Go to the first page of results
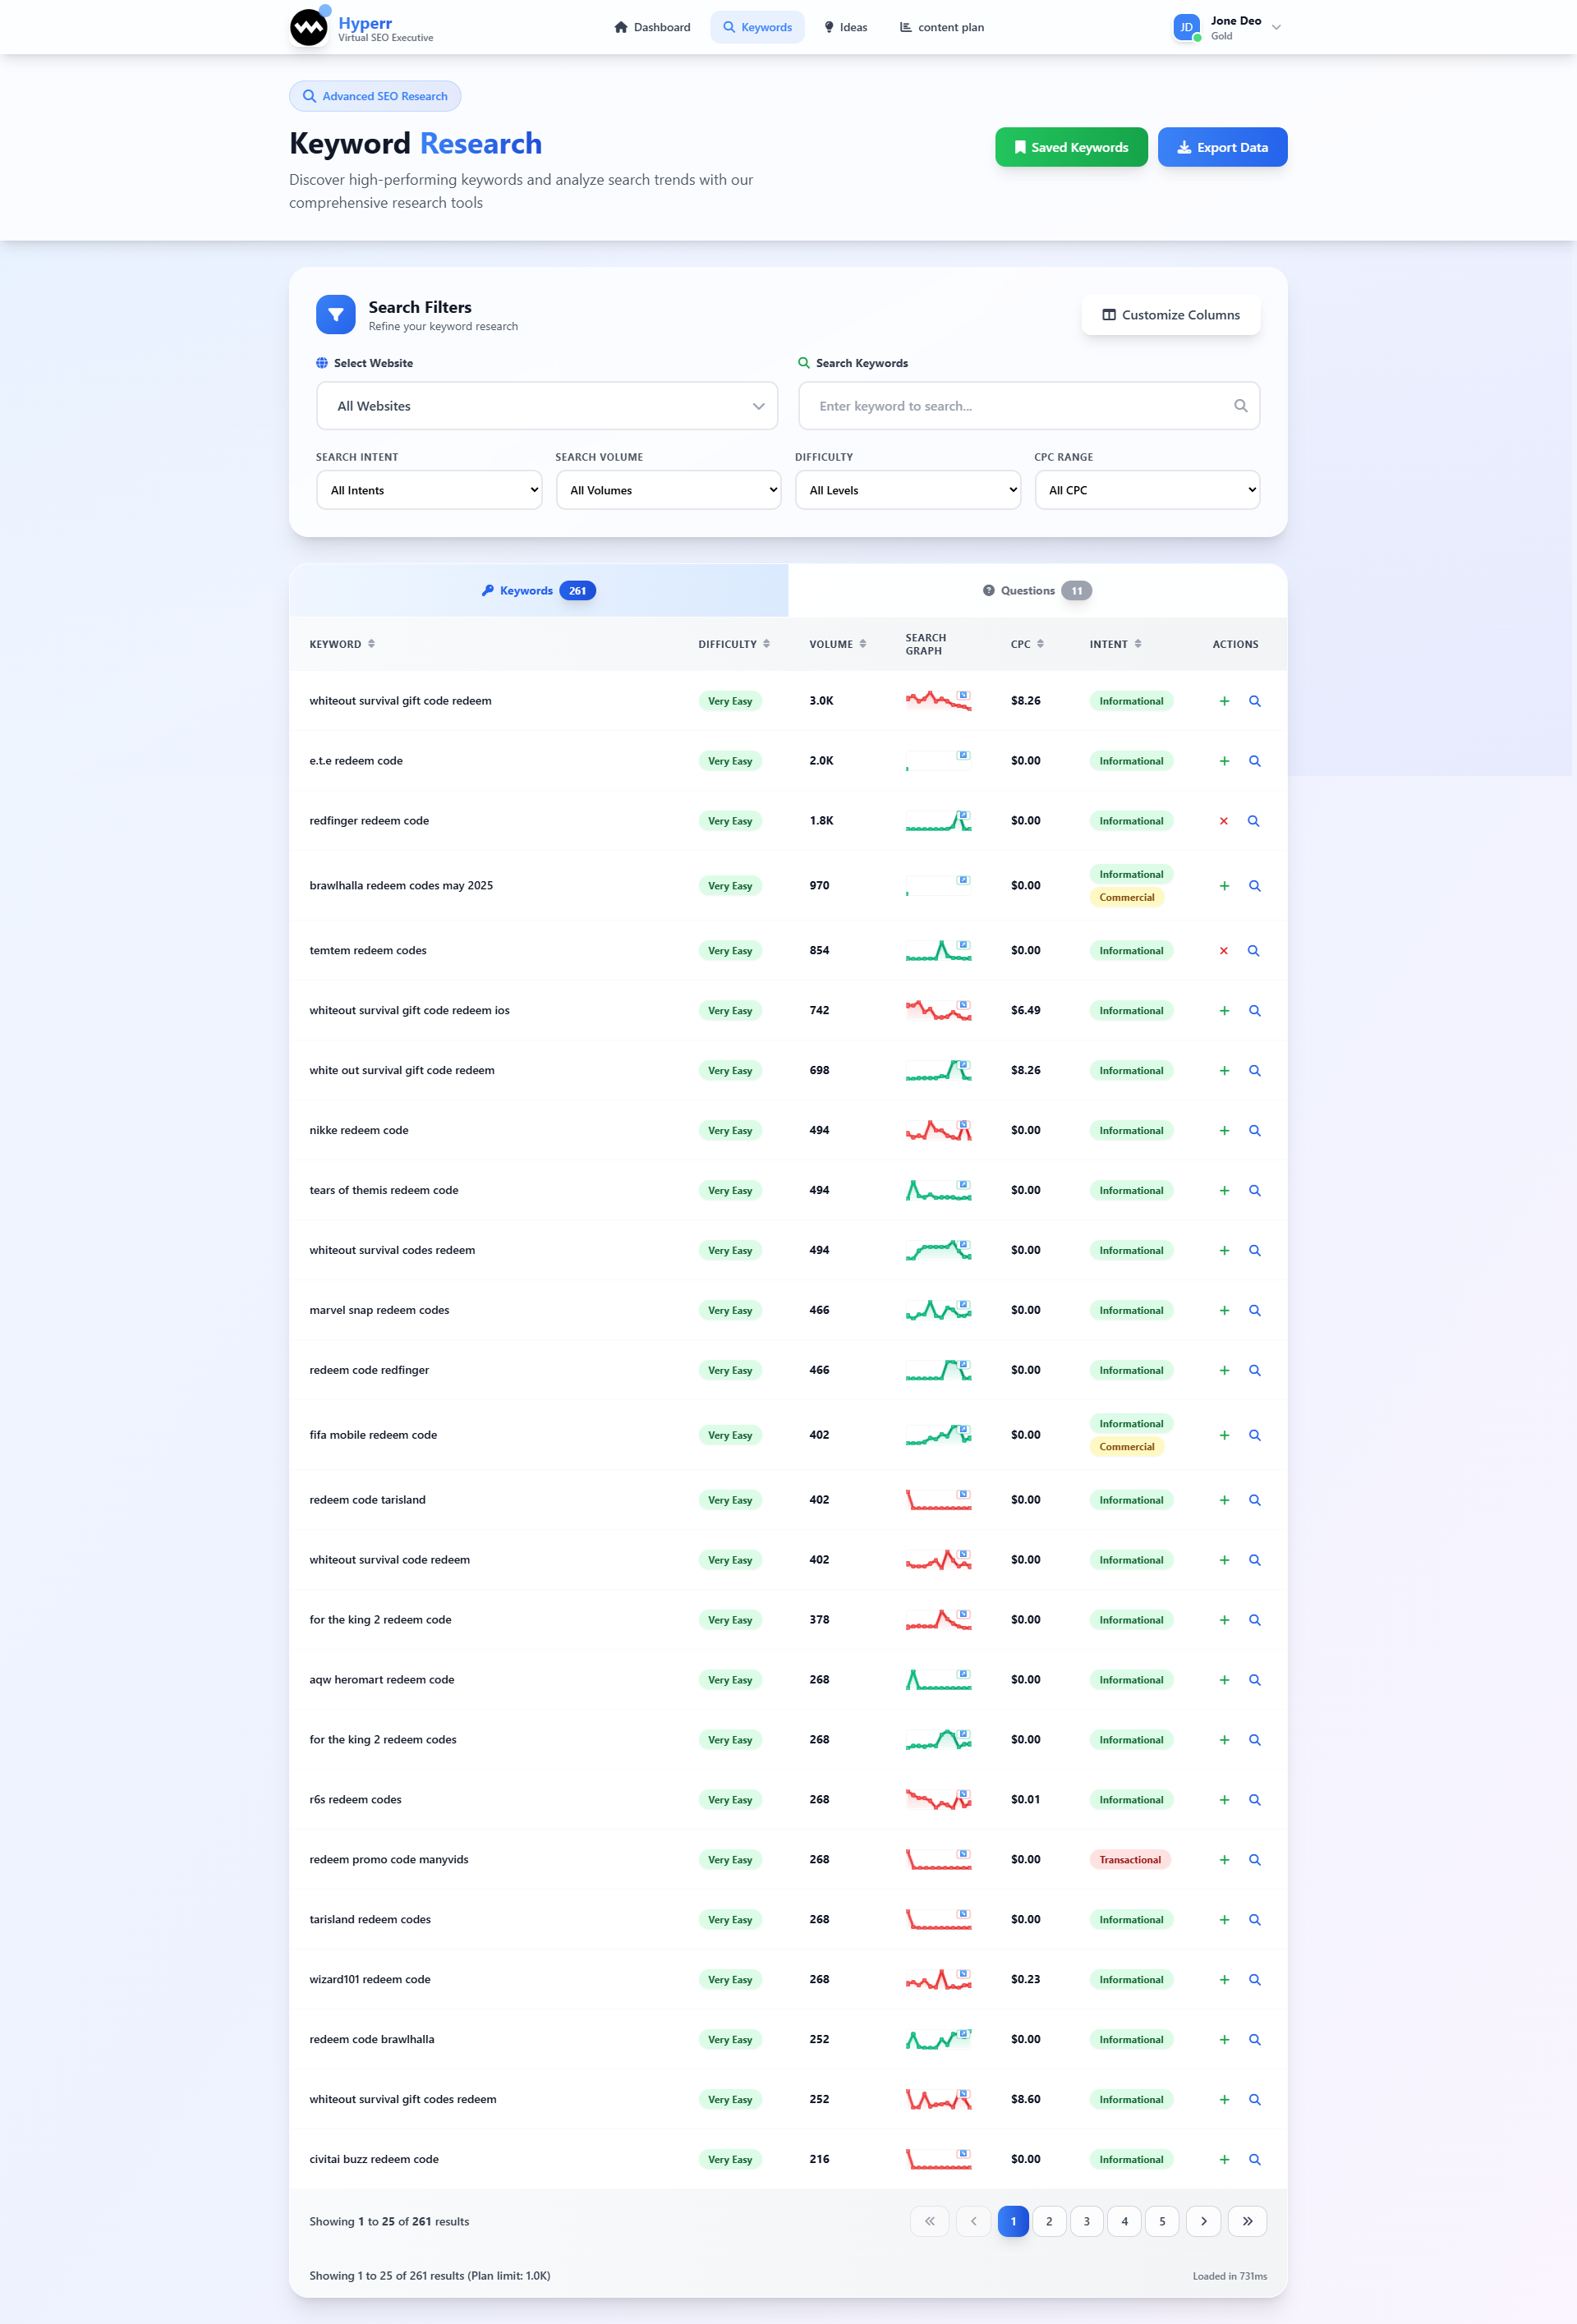Viewport: 1577px width, 2324px height. [929, 2221]
